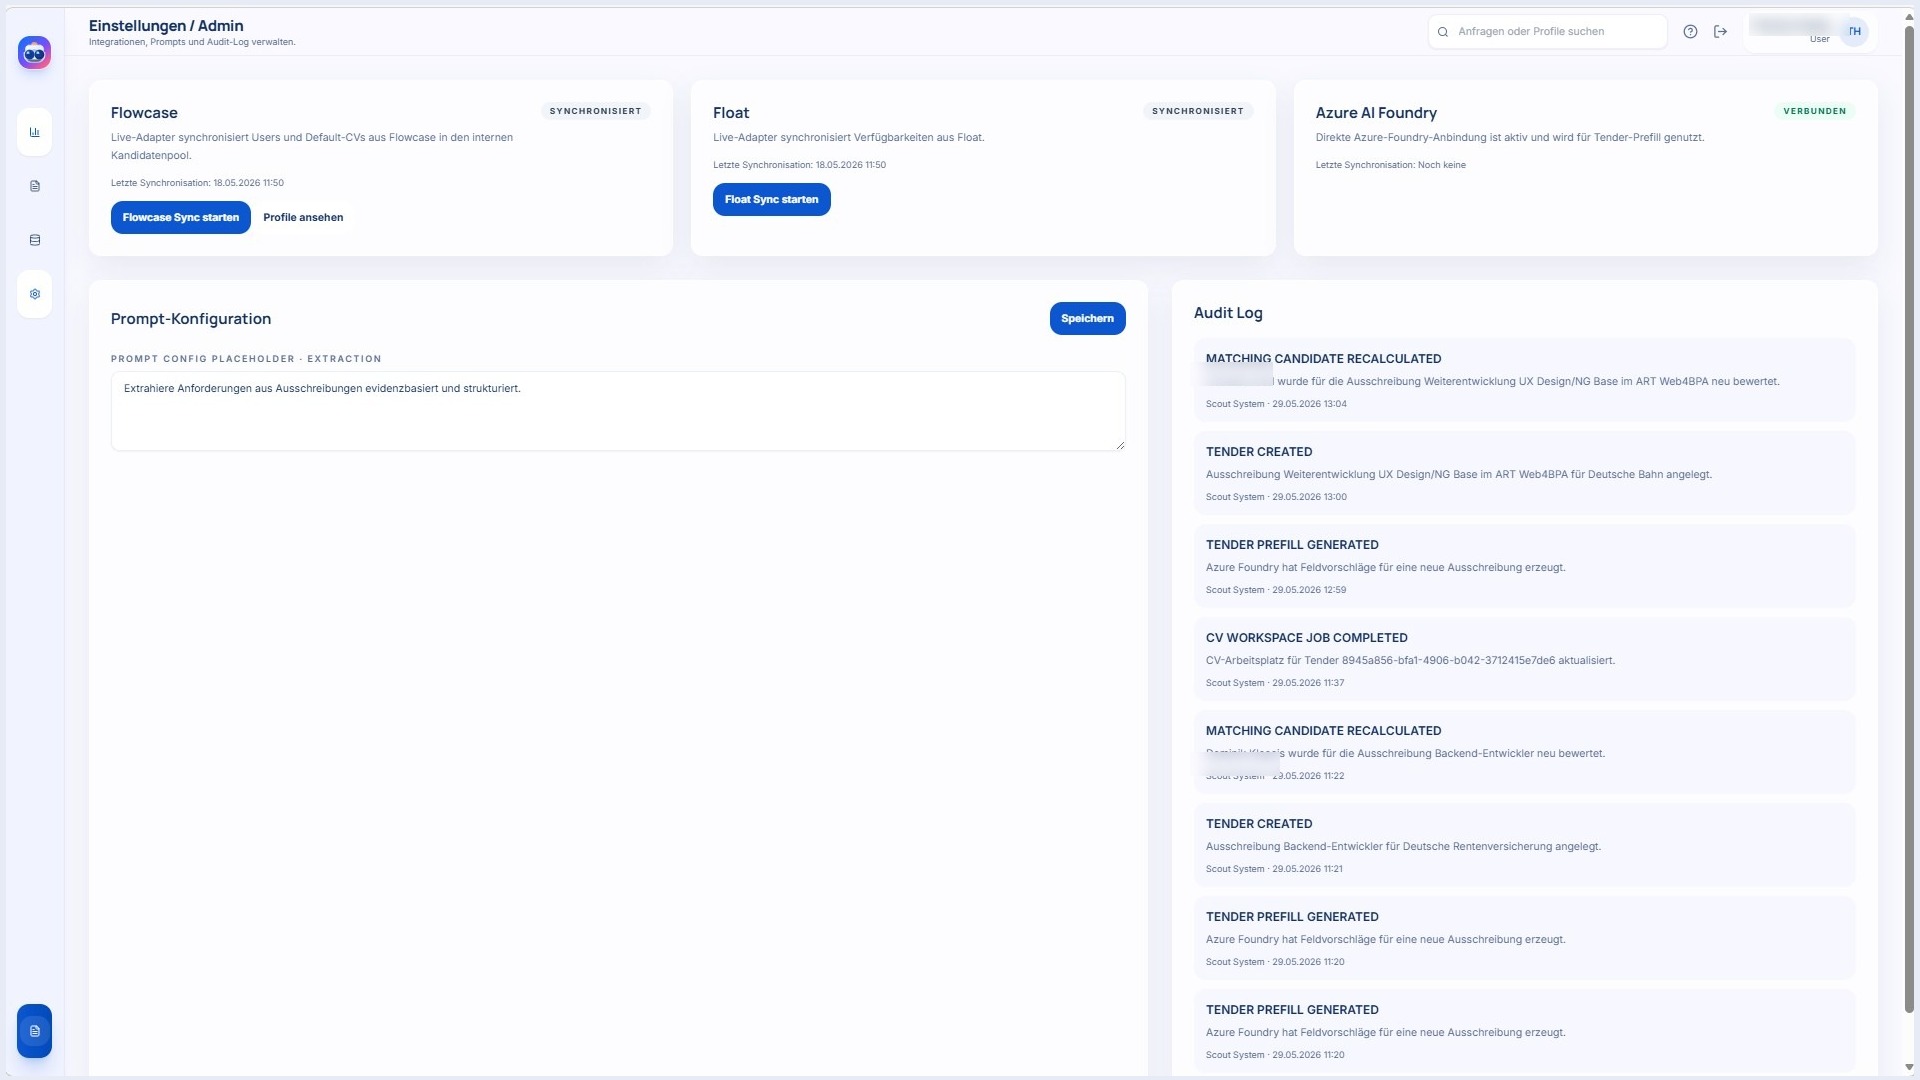
Task: Open the dashboard chart icon in sidebar
Action: click(34, 132)
